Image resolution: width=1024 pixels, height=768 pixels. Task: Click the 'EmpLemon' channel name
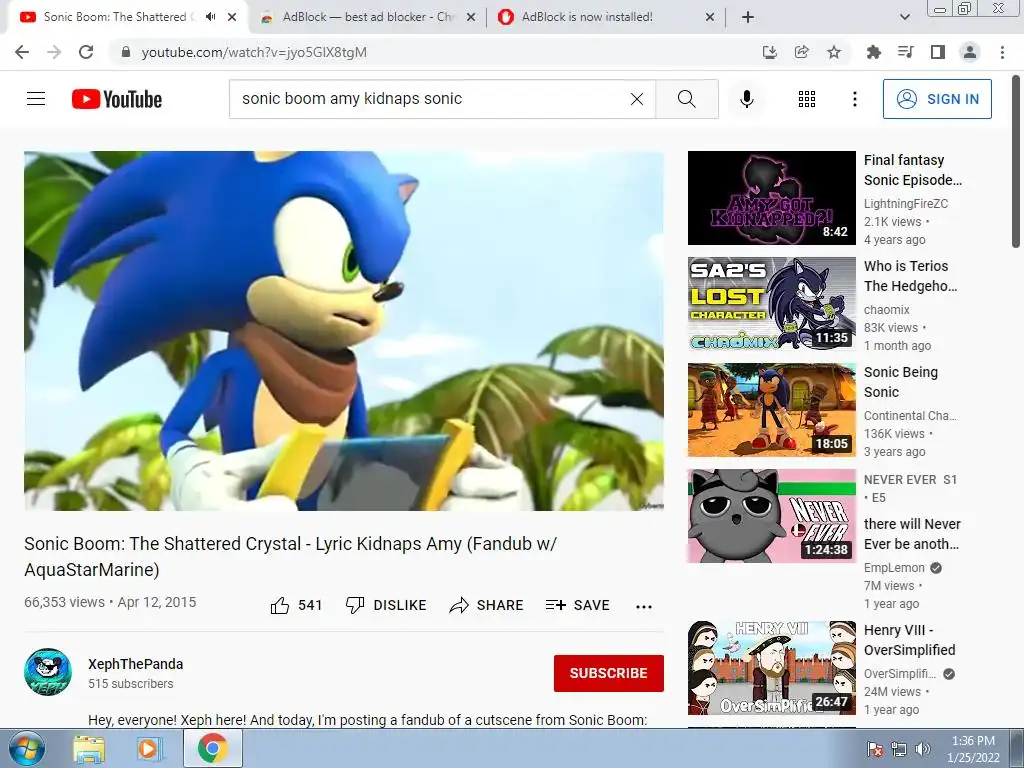(x=894, y=568)
